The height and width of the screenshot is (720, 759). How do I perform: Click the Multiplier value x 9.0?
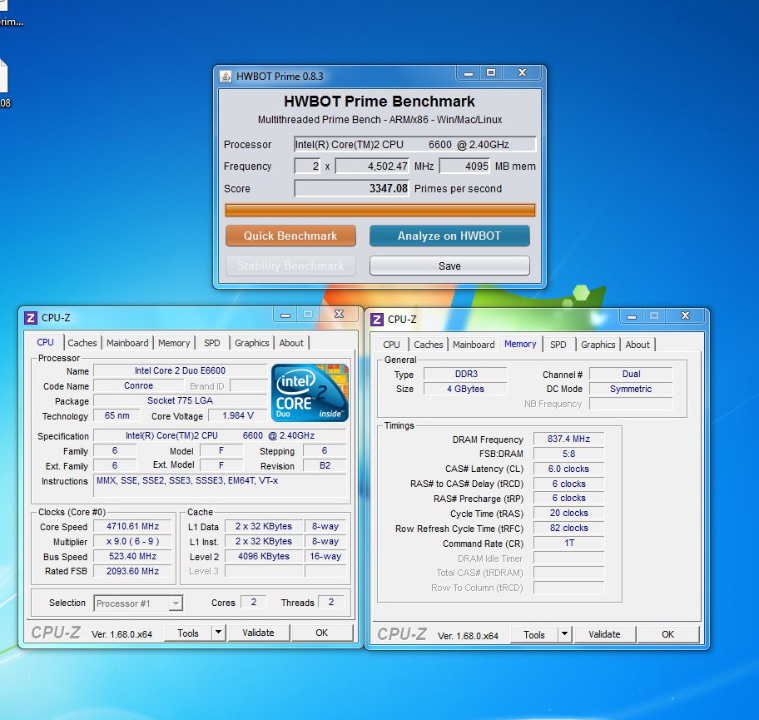pos(133,541)
